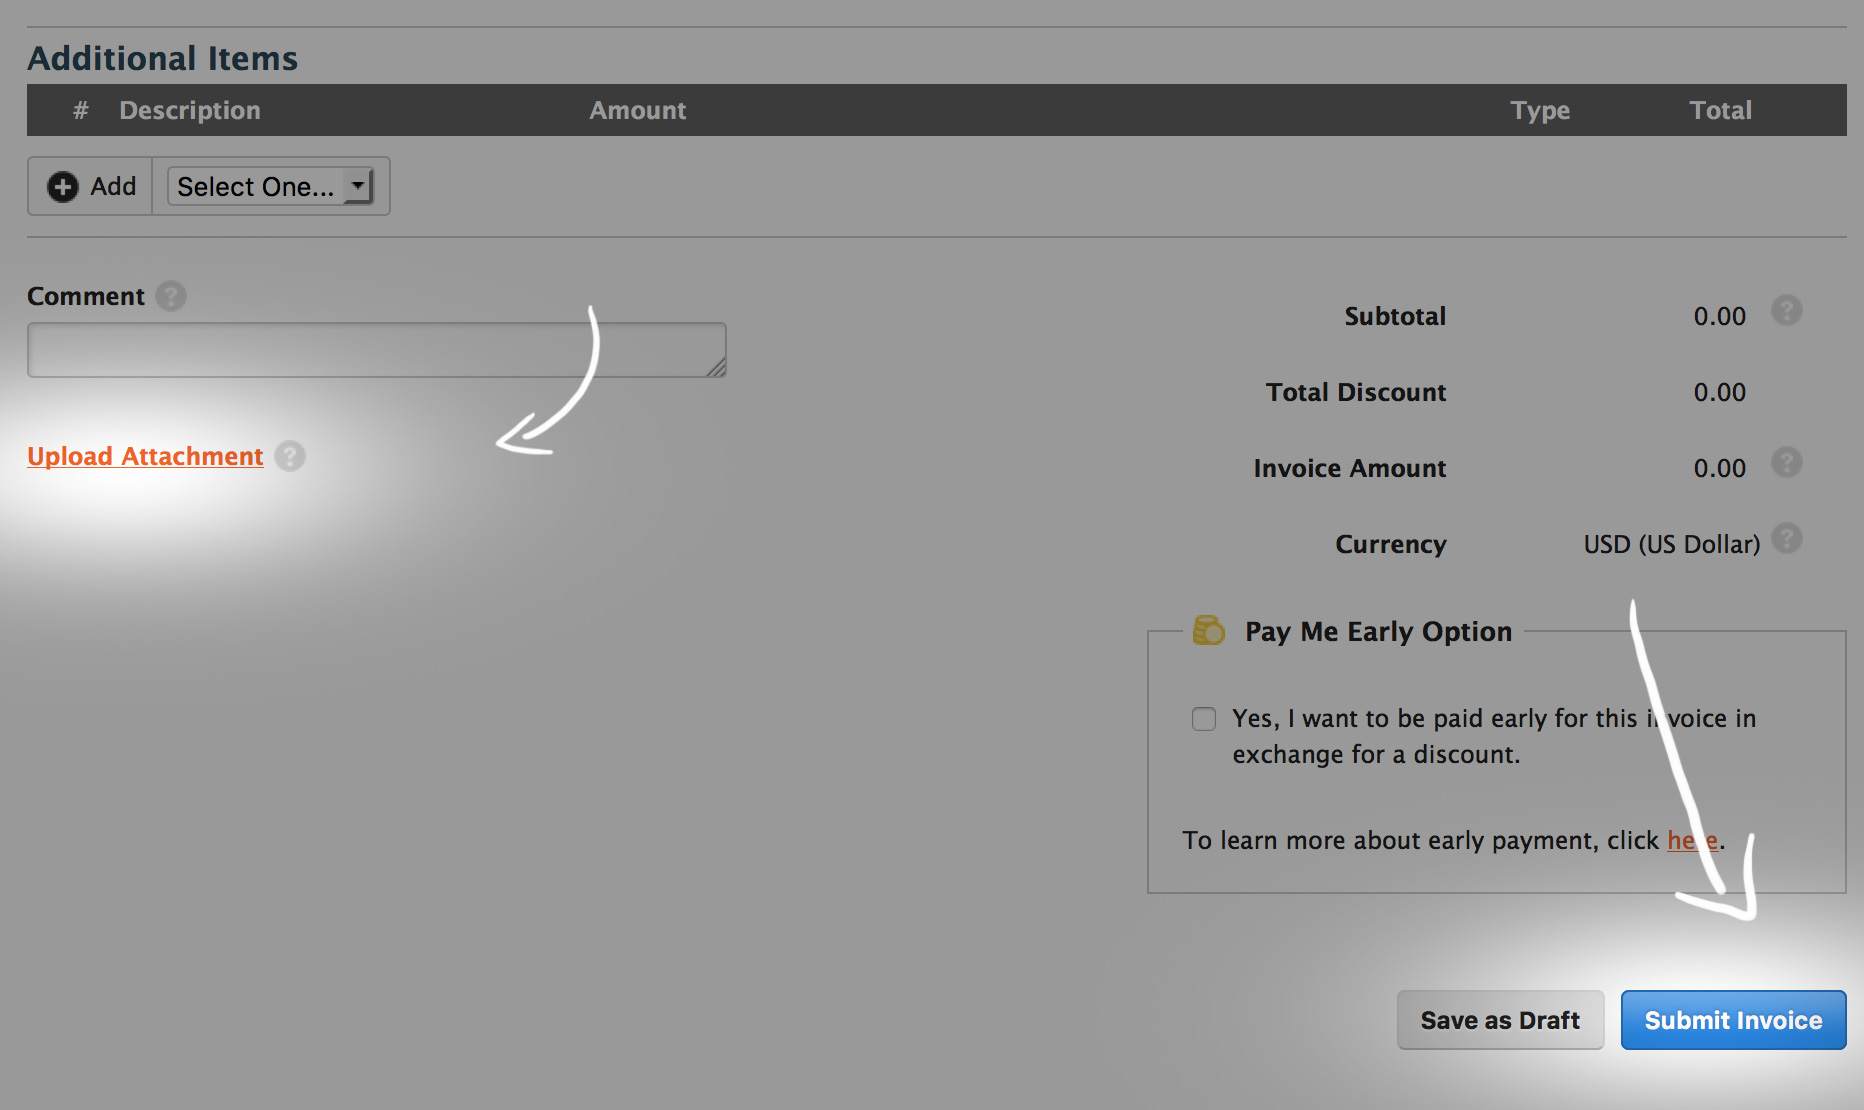Image resolution: width=1864 pixels, height=1110 pixels.
Task: Click the help icon next to Comment
Action: pos(171,296)
